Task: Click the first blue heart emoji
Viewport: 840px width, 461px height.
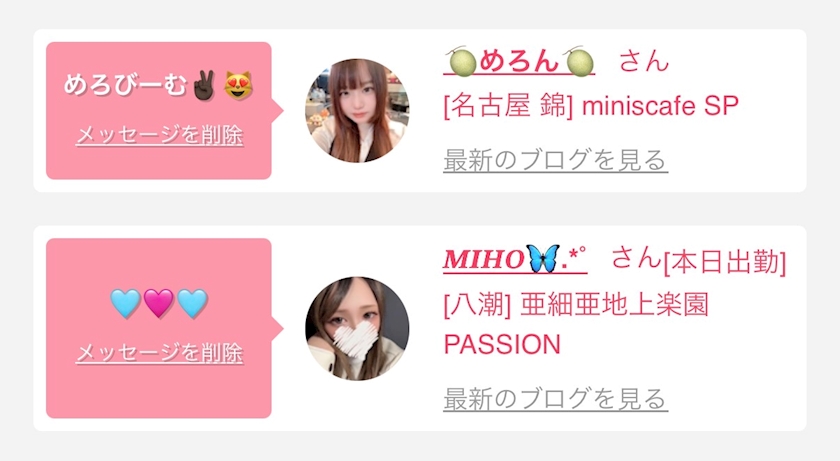Action: 125,303
